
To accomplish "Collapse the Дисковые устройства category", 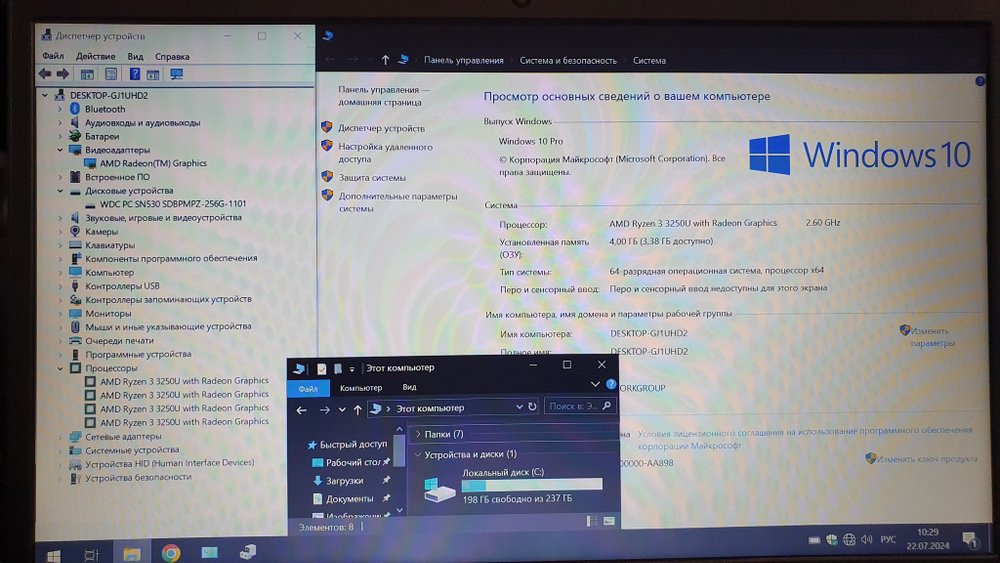I will [x=60, y=191].
